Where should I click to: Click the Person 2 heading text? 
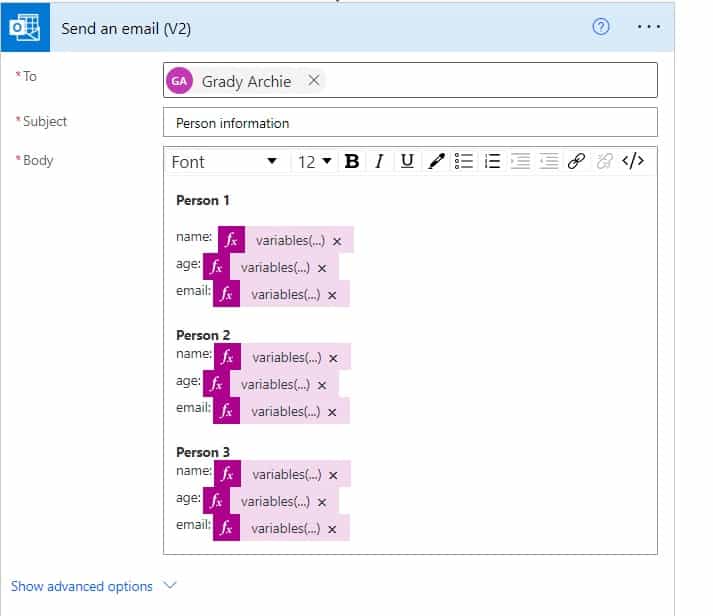tap(203, 335)
